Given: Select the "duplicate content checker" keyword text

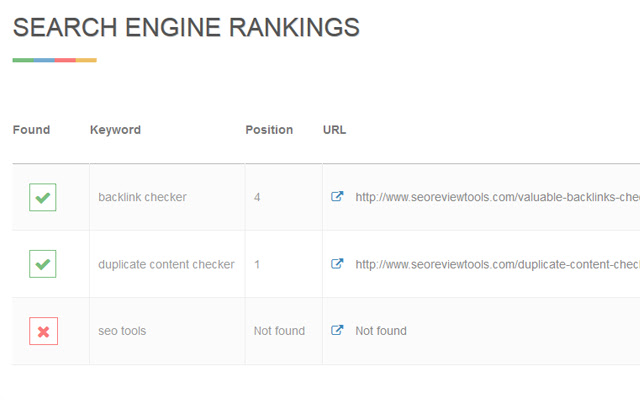Looking at the screenshot, I should (x=166, y=264).
